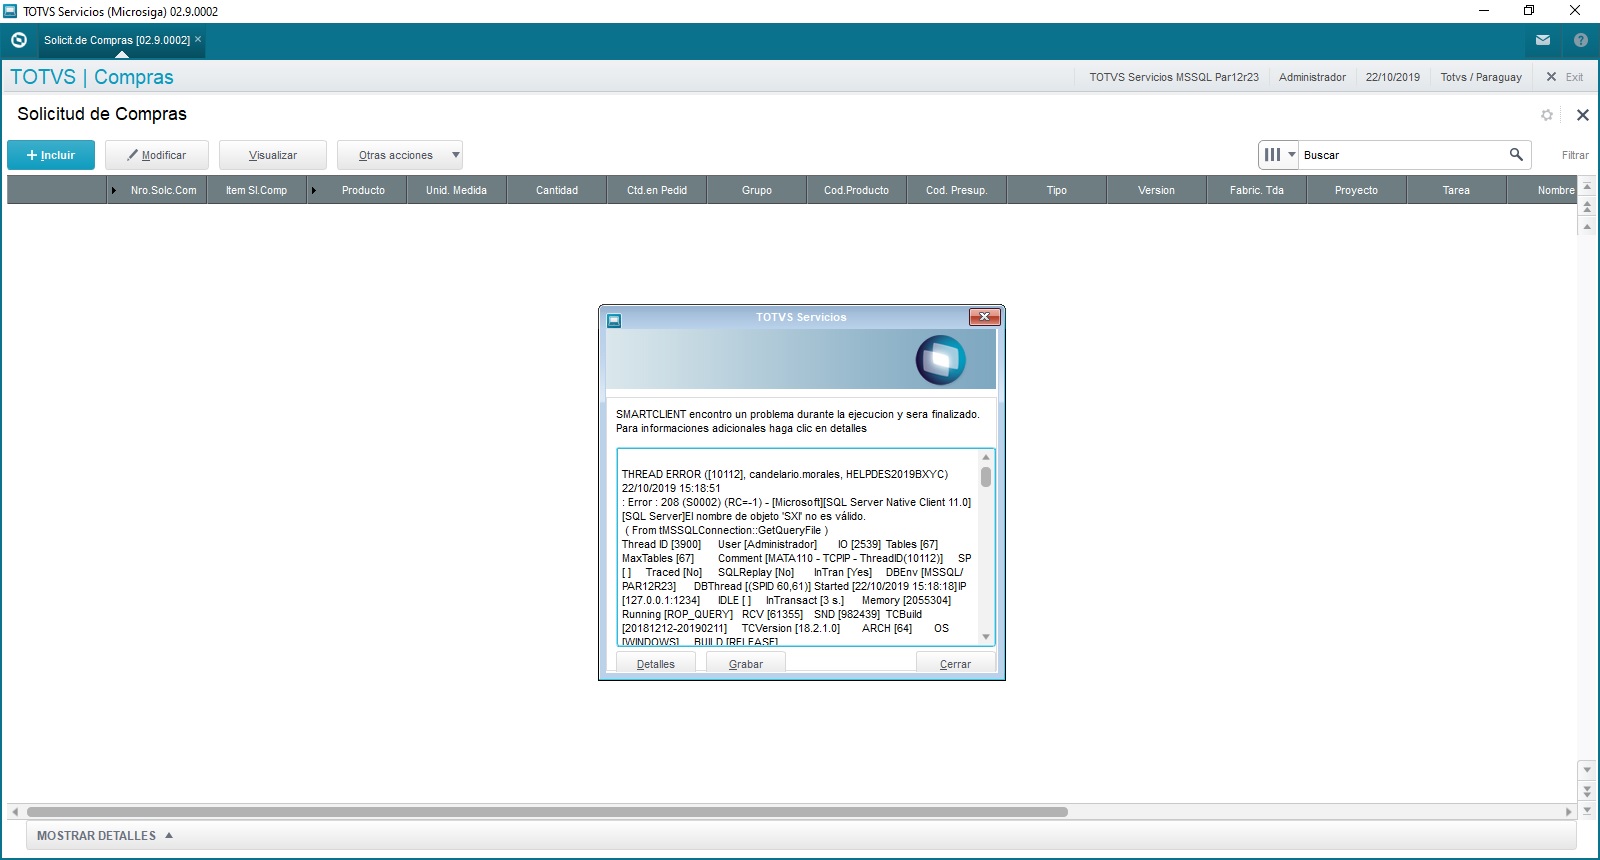Image resolution: width=1600 pixels, height=860 pixels.
Task: Click the Proyecto column header
Action: tap(1357, 190)
